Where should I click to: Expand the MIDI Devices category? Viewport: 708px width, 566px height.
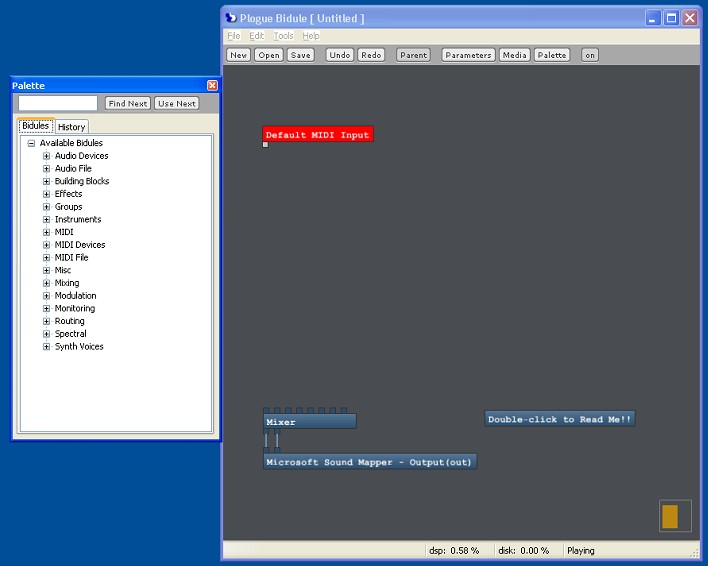pyautogui.click(x=47, y=245)
